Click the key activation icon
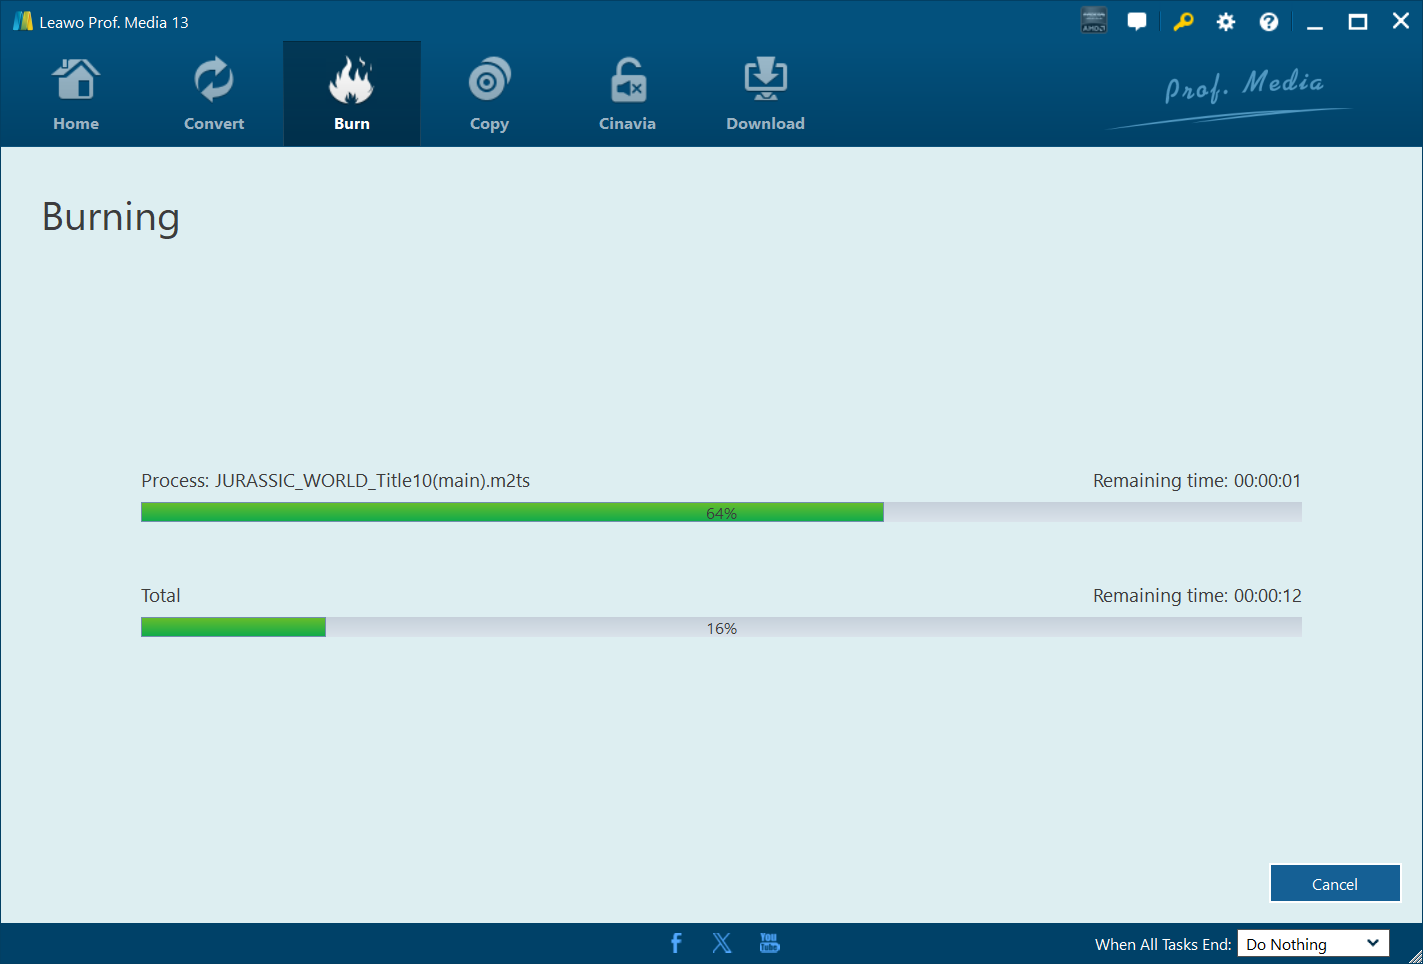The height and width of the screenshot is (964, 1423). pyautogui.click(x=1183, y=21)
